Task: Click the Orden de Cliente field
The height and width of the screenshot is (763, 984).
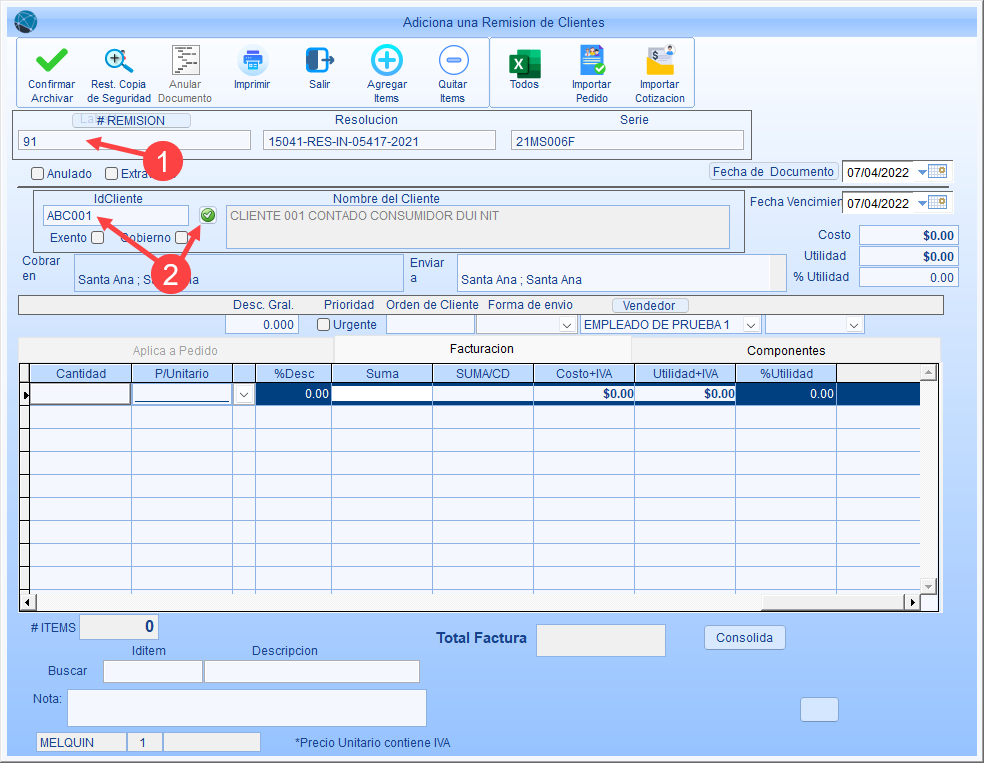Action: pos(430,325)
